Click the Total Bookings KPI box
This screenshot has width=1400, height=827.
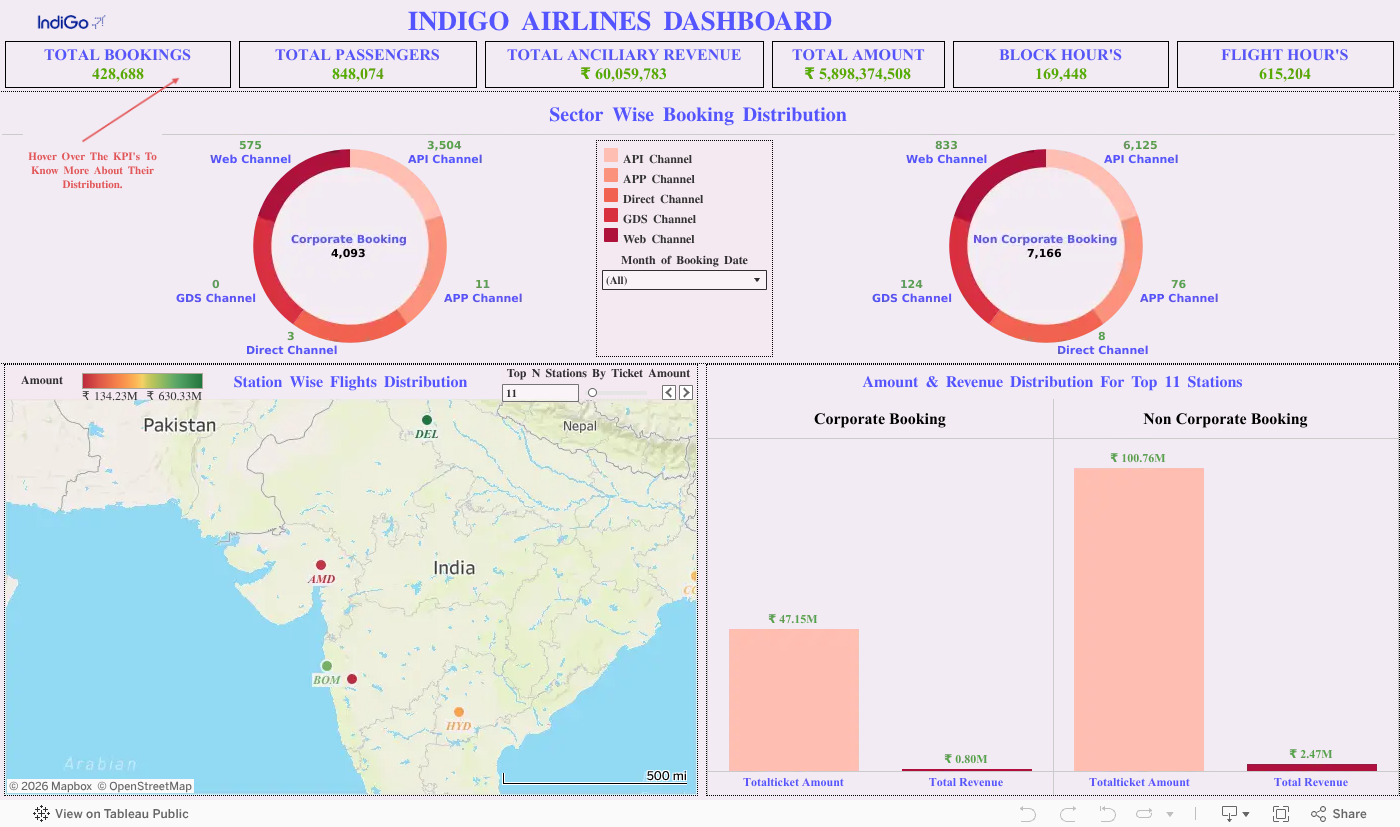tap(118, 64)
